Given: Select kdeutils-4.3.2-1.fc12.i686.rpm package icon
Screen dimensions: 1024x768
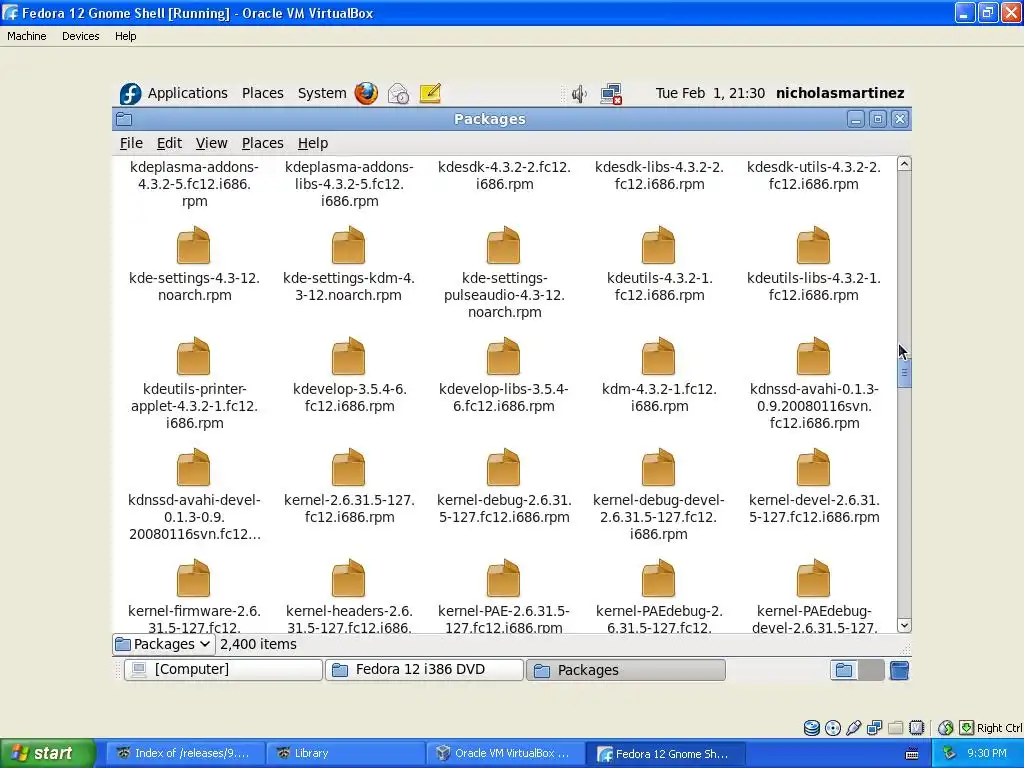Looking at the screenshot, I should coord(658,245).
